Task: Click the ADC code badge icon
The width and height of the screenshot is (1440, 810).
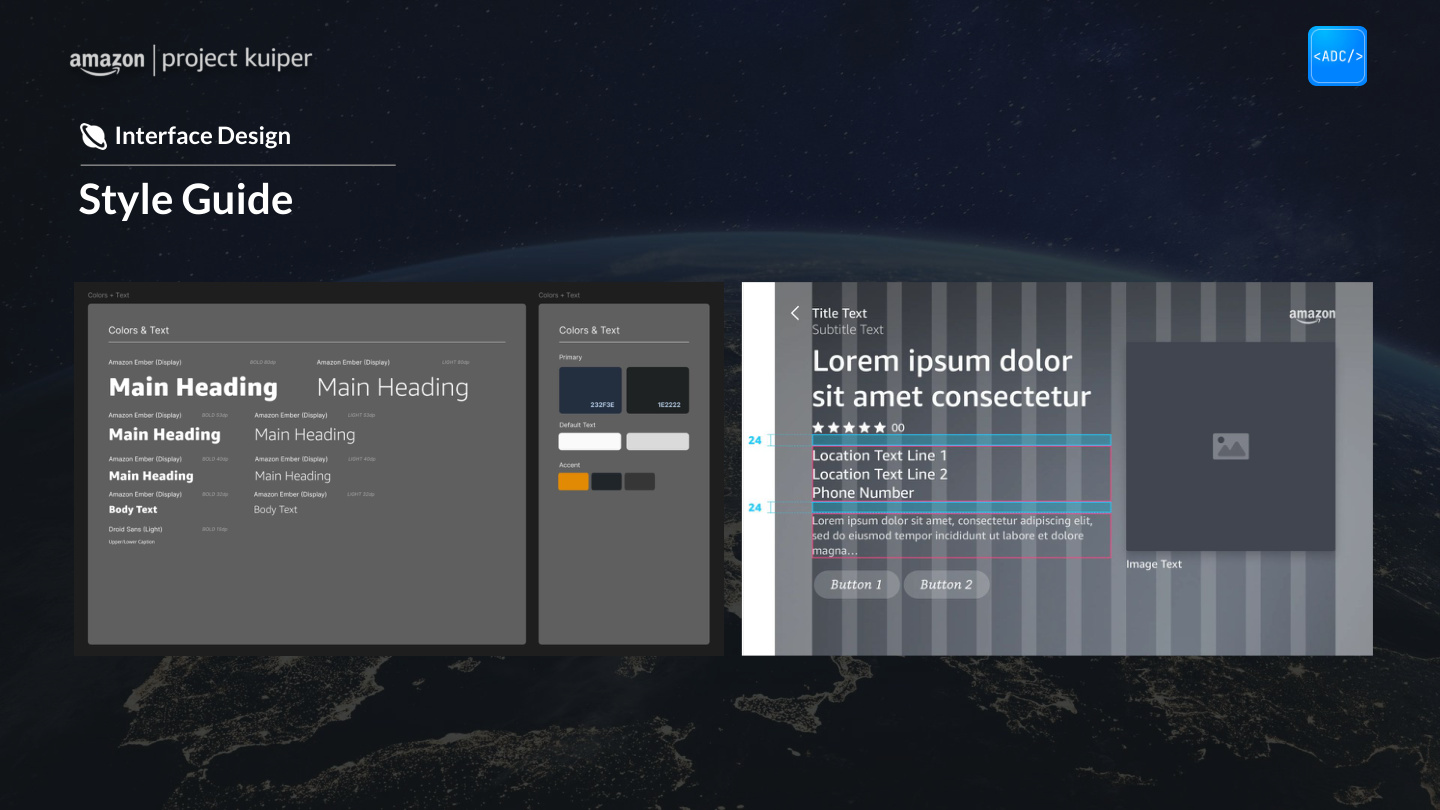Action: (1337, 56)
